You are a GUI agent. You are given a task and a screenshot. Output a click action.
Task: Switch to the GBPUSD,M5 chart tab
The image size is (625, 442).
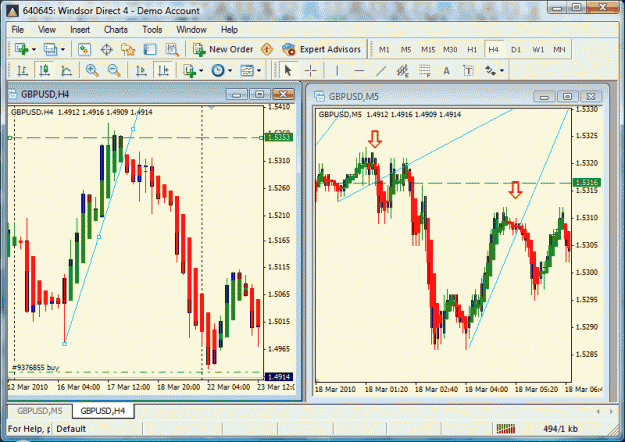[40, 411]
